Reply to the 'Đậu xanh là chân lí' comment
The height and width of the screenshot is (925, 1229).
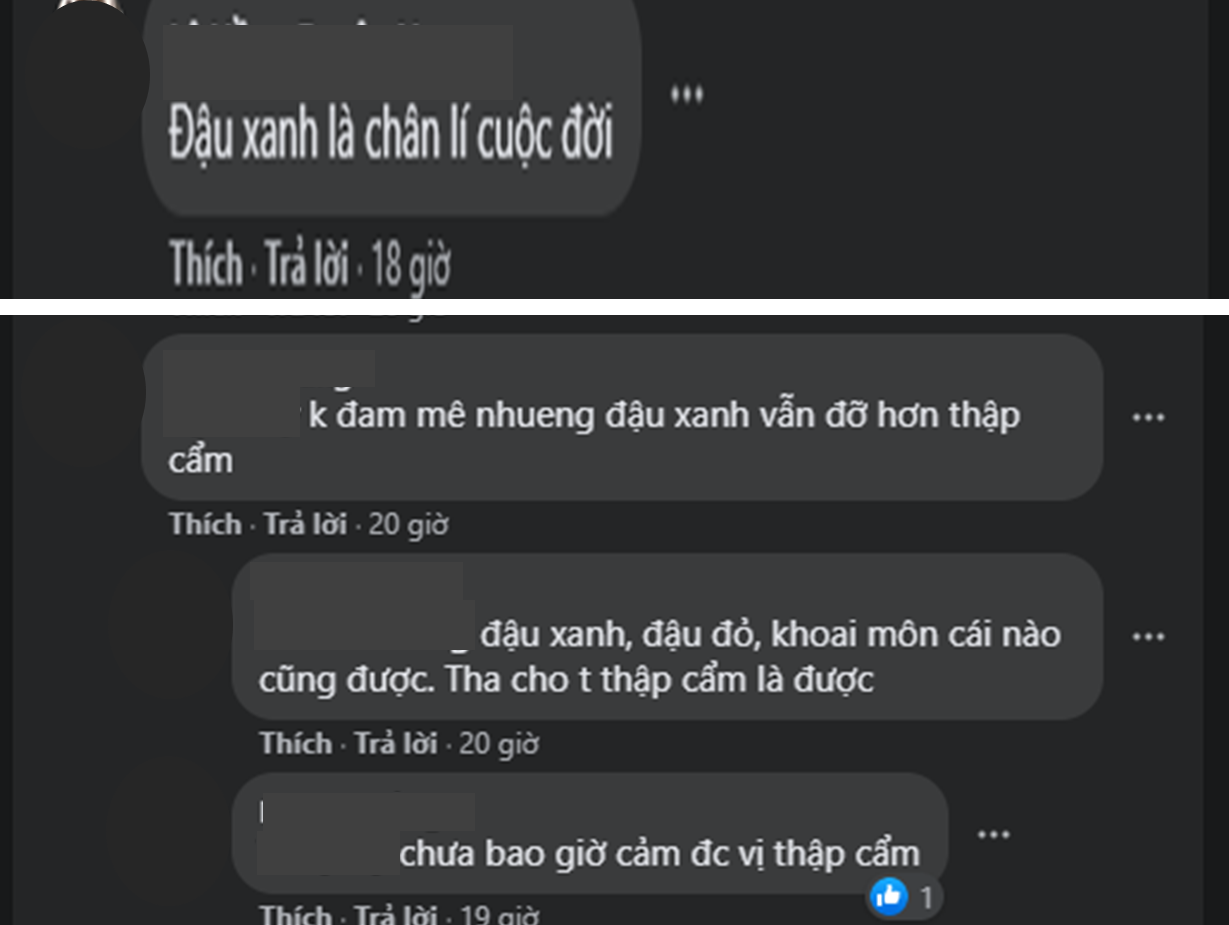(305, 265)
